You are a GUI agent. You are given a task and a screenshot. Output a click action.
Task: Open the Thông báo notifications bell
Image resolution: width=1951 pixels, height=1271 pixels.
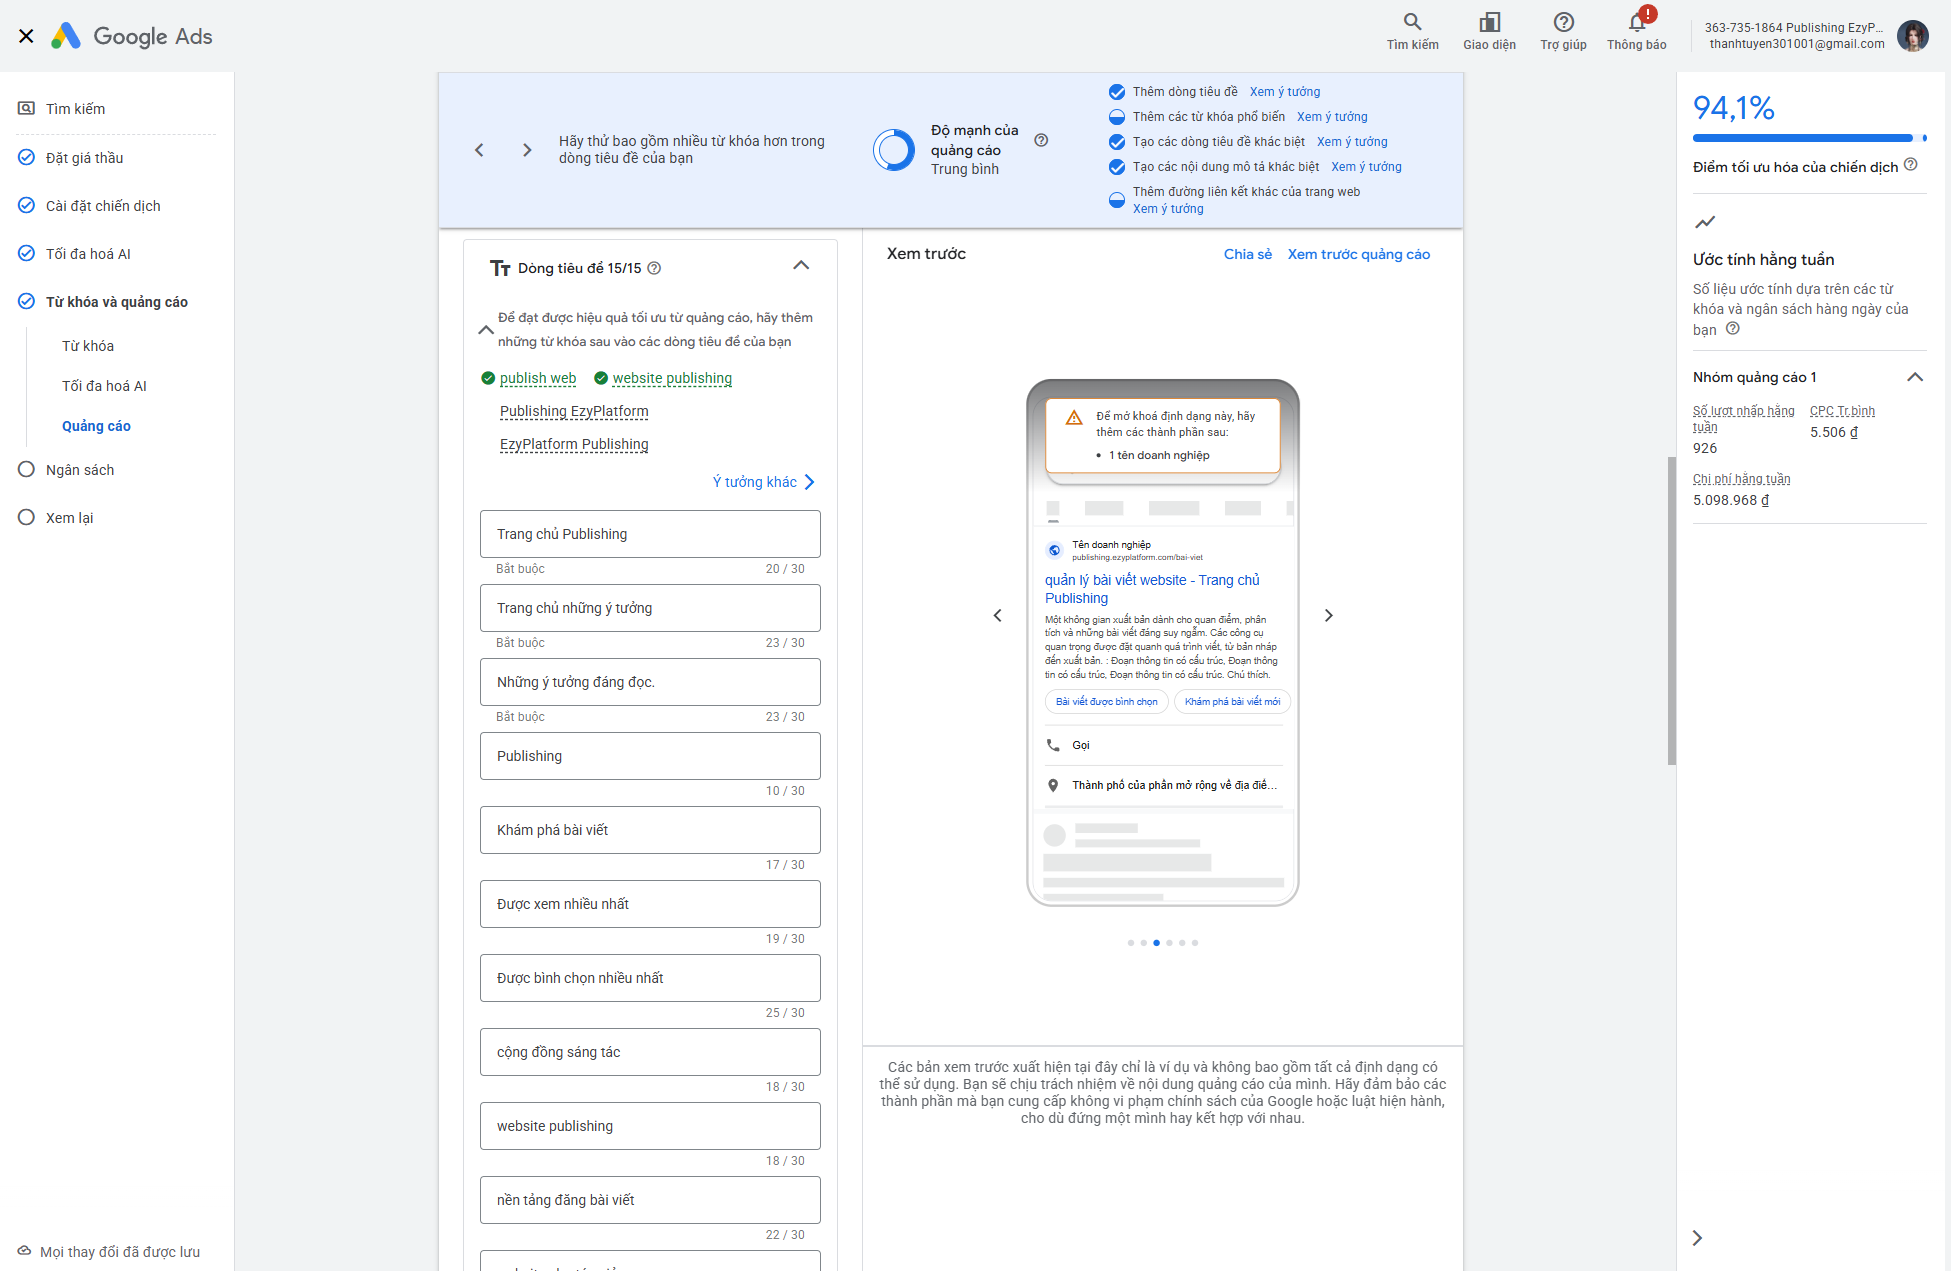[1637, 22]
